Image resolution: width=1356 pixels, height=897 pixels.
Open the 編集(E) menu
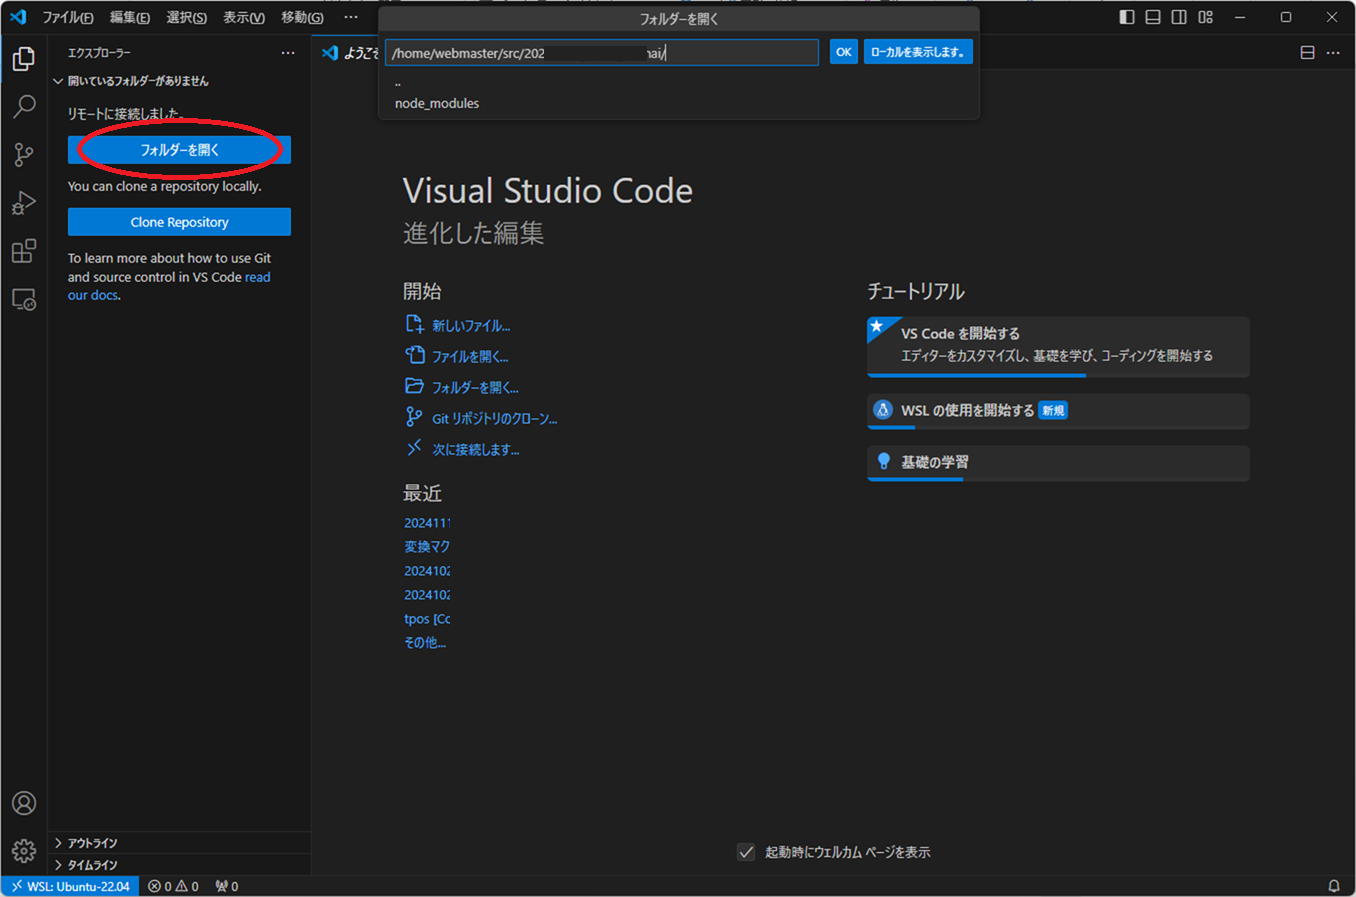coord(129,17)
